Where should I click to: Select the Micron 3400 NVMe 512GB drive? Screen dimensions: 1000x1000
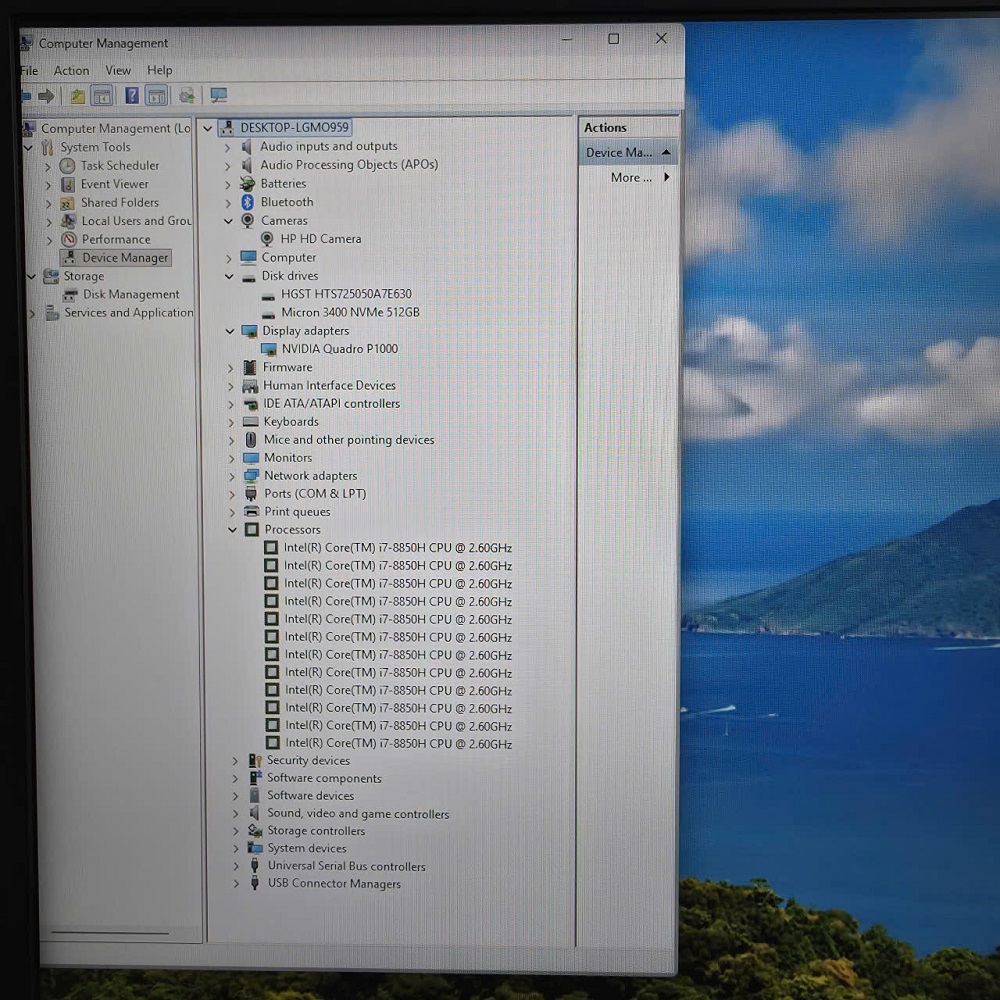point(350,312)
